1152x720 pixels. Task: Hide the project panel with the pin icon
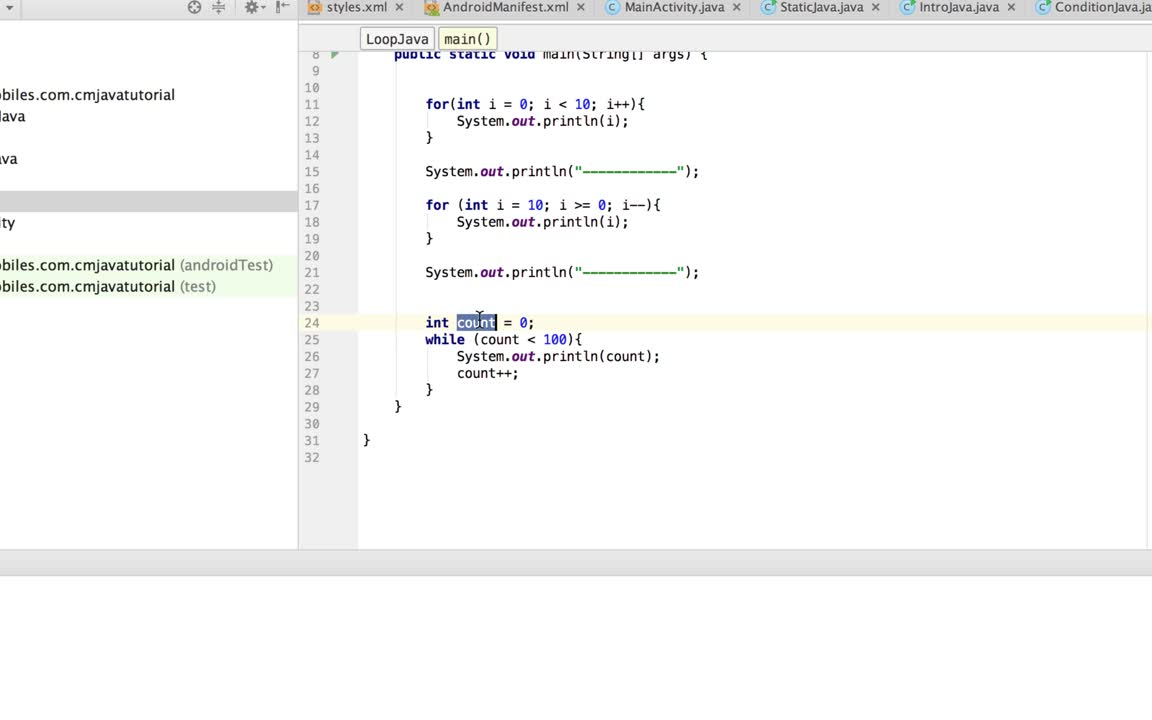click(x=282, y=7)
